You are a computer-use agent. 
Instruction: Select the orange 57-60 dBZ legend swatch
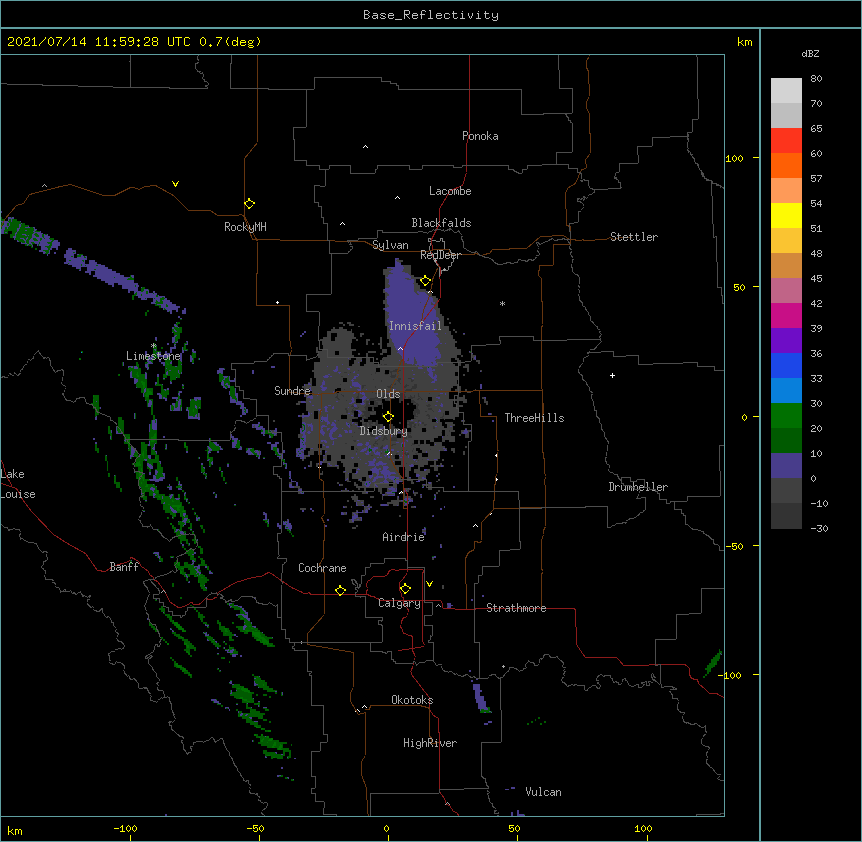786,165
